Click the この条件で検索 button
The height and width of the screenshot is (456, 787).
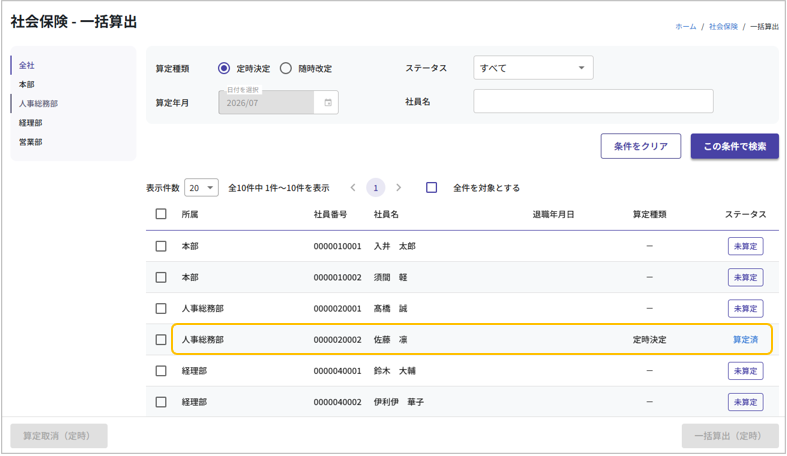click(734, 146)
